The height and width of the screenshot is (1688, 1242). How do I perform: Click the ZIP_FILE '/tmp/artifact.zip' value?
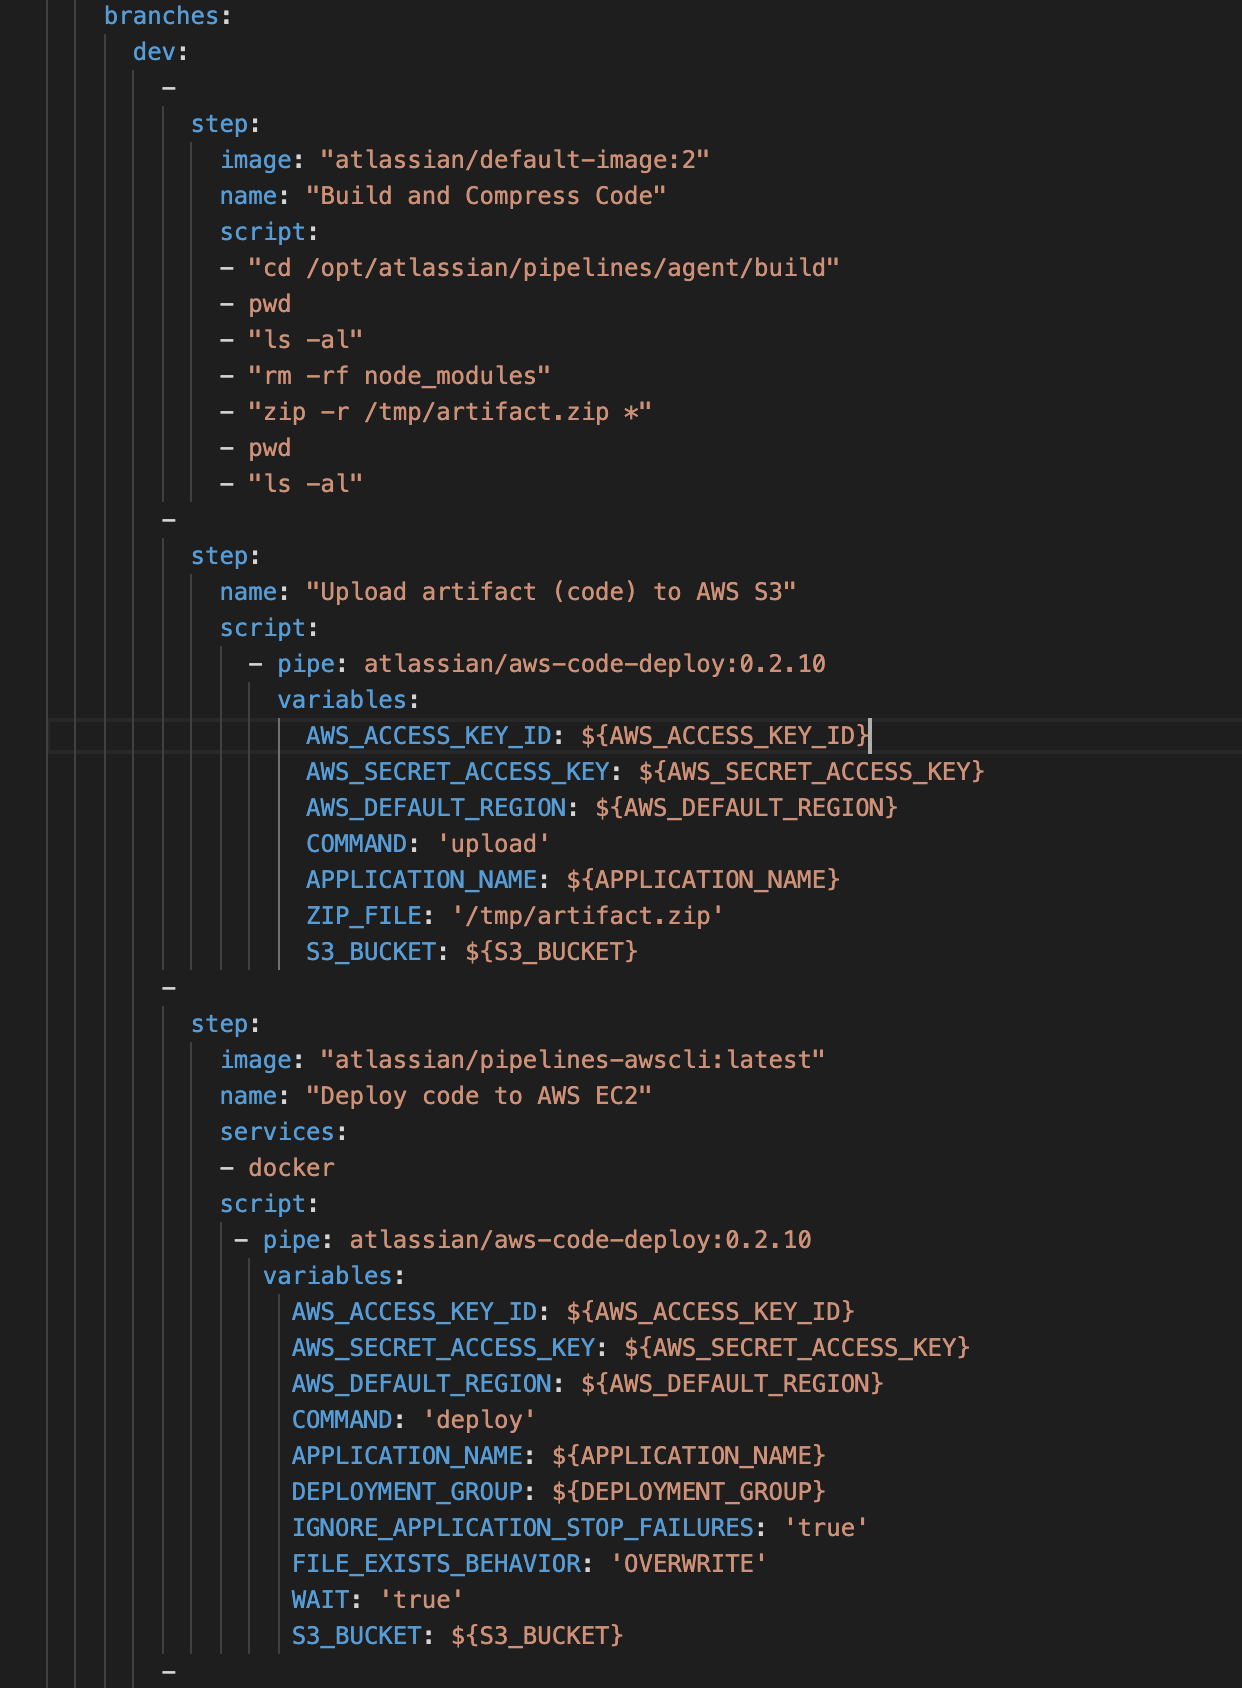point(587,916)
